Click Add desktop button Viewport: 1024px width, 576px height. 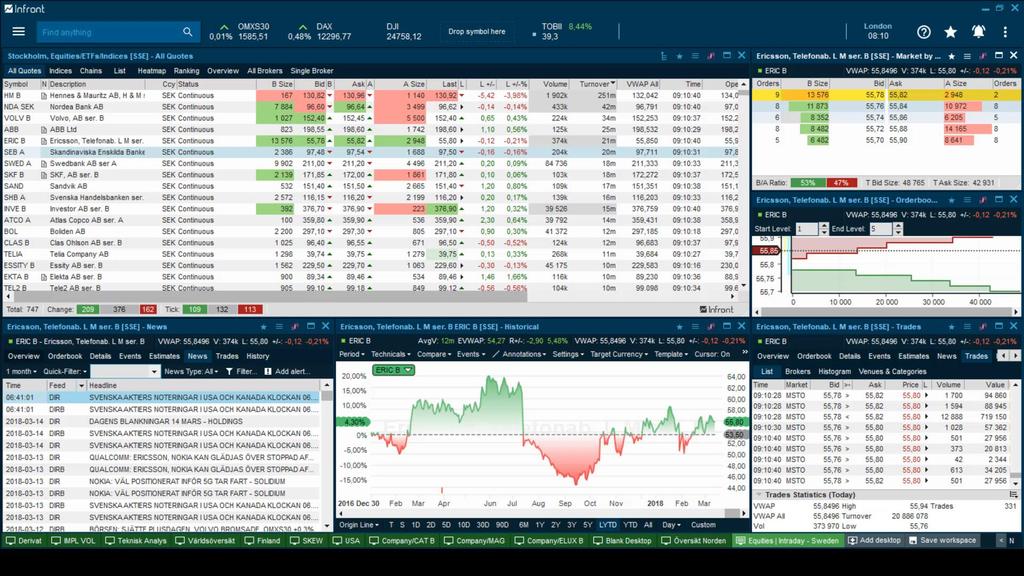pos(873,541)
